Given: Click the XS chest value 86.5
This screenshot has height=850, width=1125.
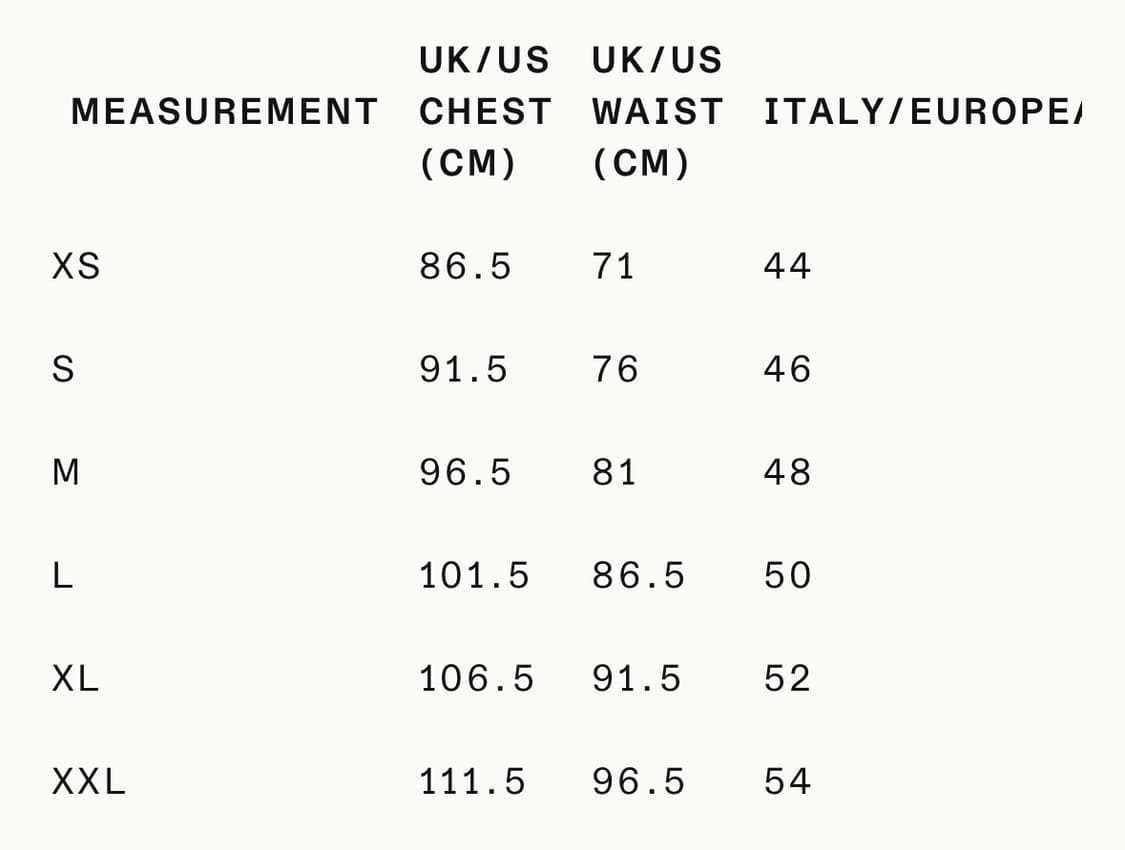Looking at the screenshot, I should click(465, 267).
